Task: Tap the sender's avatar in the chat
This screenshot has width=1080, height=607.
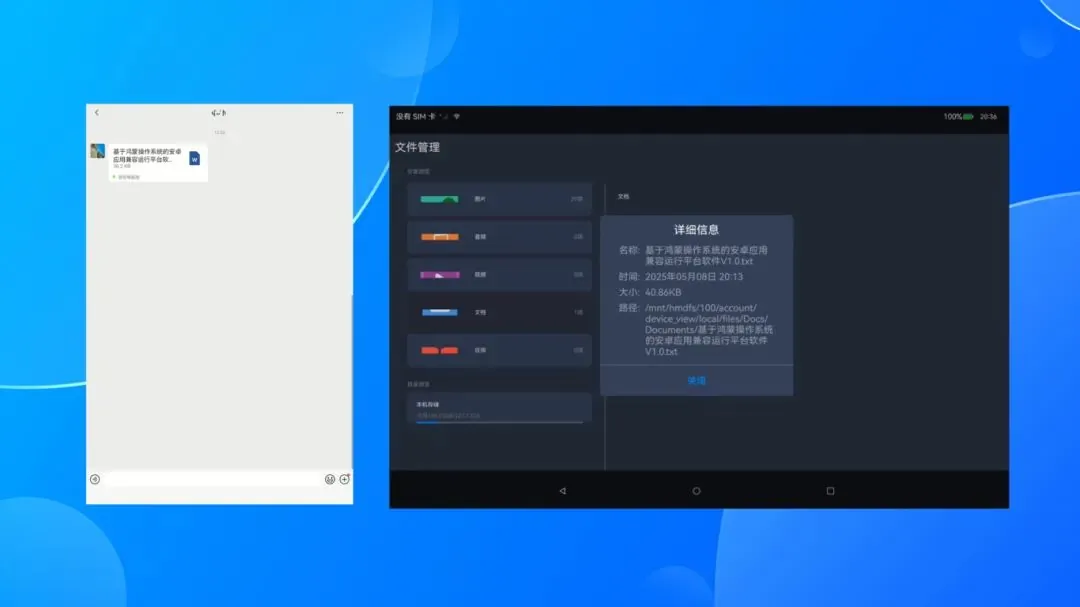Action: (x=97, y=151)
